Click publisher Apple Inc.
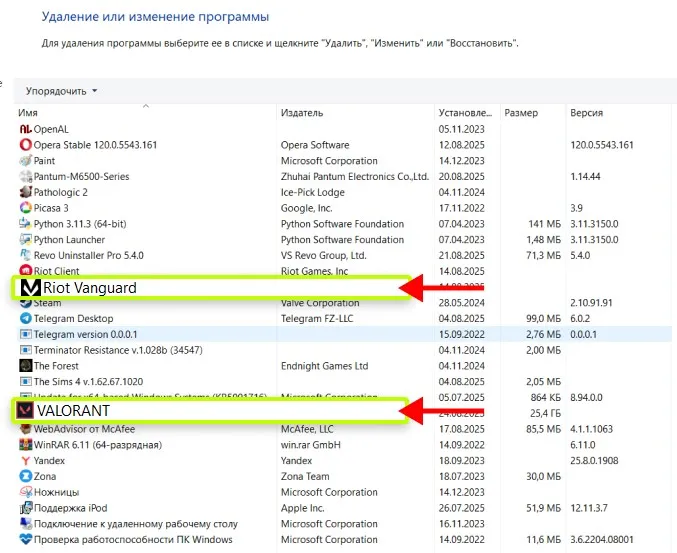This screenshot has height=553, width=677. [x=302, y=508]
